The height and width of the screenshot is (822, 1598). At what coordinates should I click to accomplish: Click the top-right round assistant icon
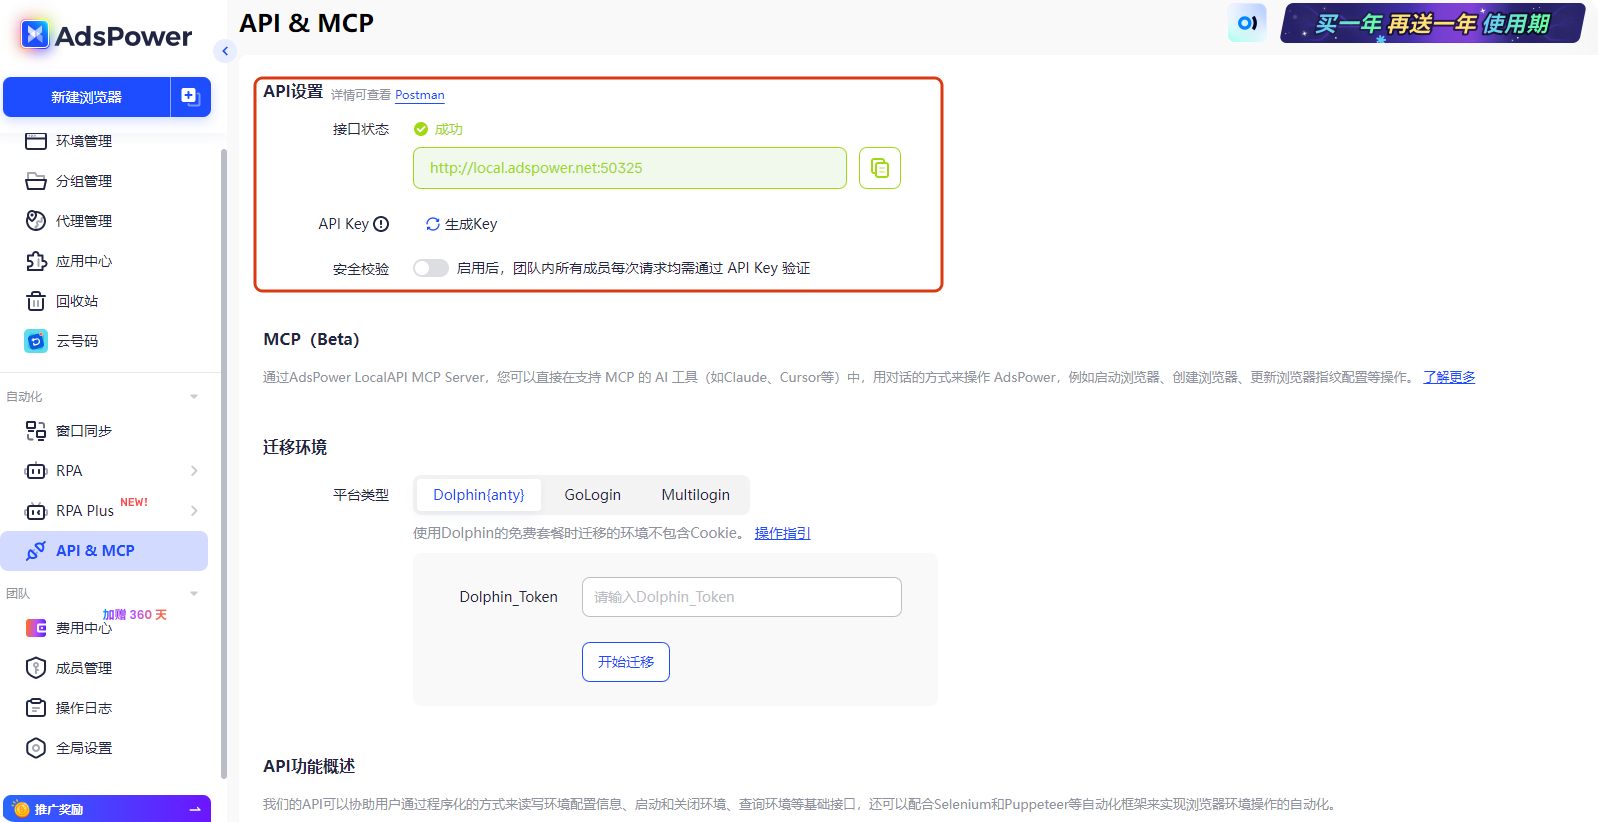[1247, 23]
